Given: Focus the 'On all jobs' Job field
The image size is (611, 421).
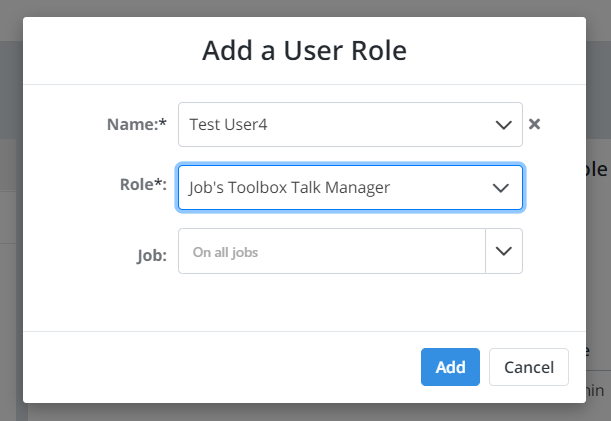Looking at the screenshot, I should pos(332,251).
